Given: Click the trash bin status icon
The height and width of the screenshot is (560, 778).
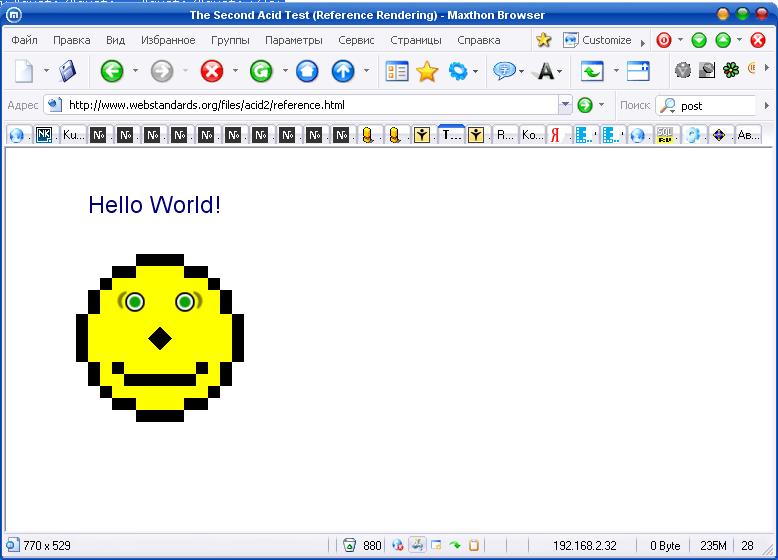Looking at the screenshot, I should pos(350,545).
